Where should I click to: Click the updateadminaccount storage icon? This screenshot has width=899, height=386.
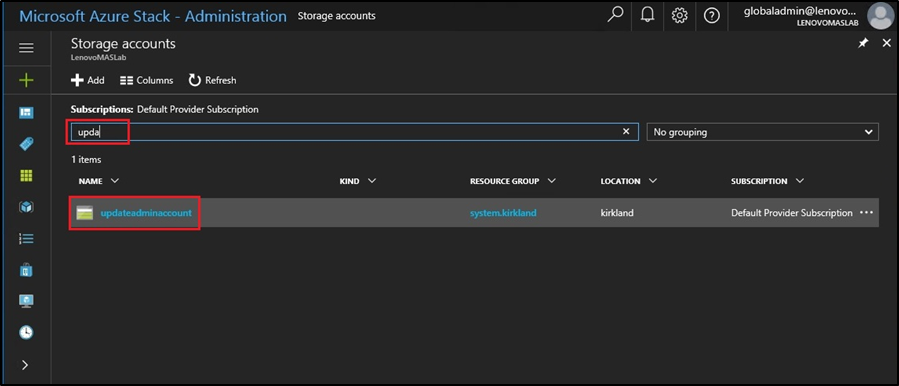pos(85,213)
